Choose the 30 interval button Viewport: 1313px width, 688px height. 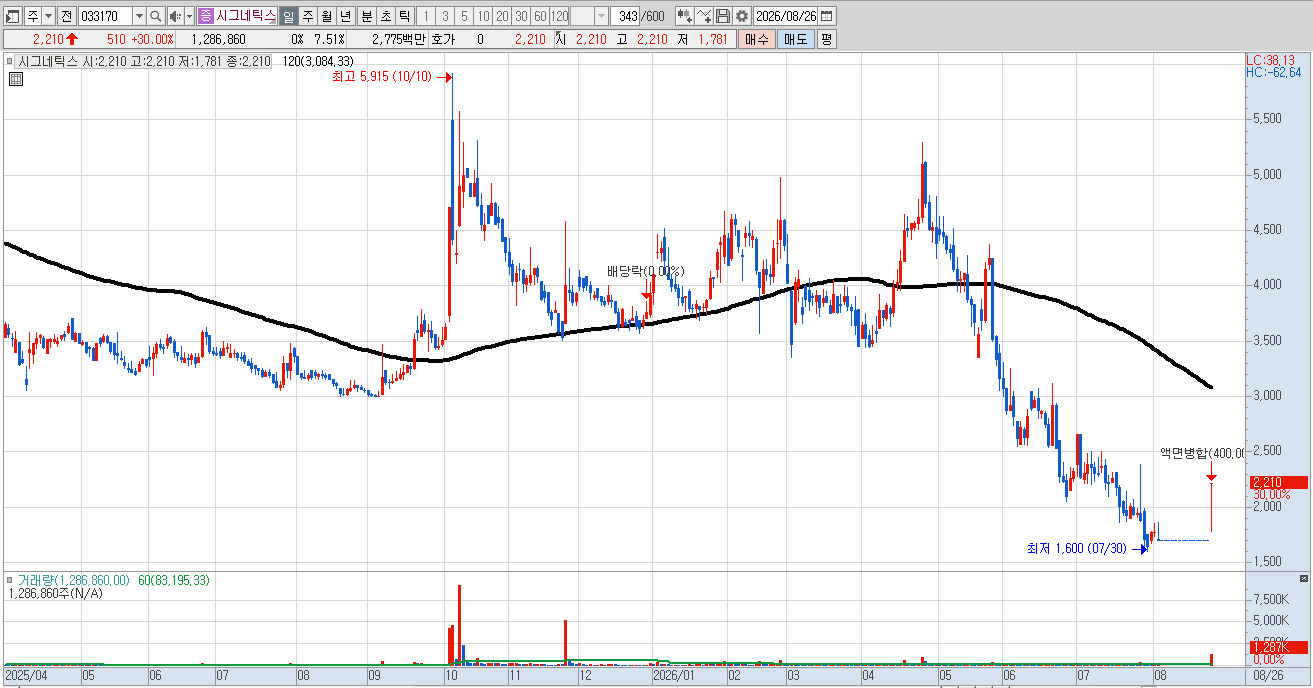521,16
